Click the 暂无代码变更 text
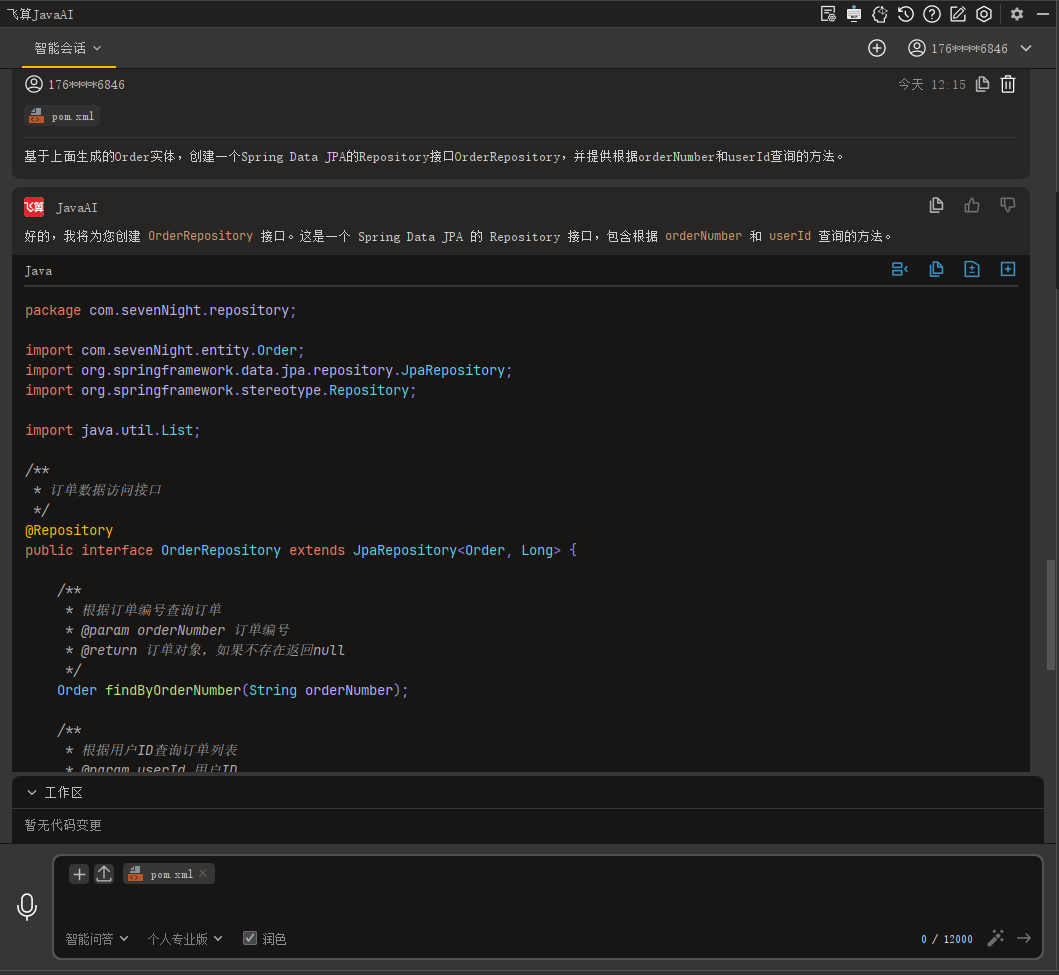 63,825
